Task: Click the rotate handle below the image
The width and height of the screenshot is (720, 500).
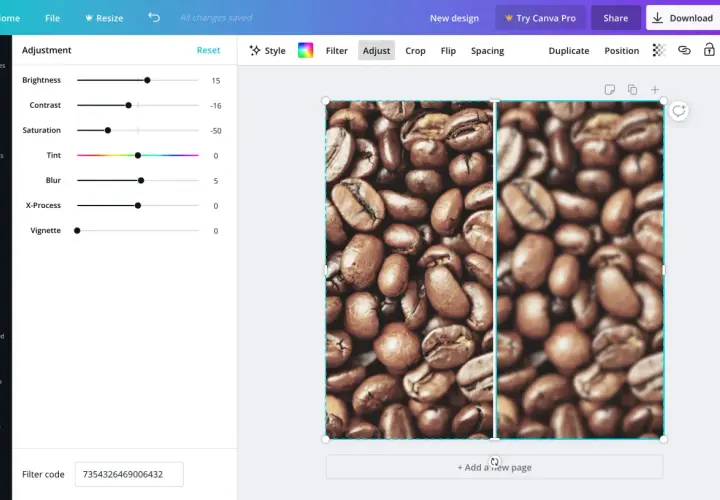Action: coord(494,461)
